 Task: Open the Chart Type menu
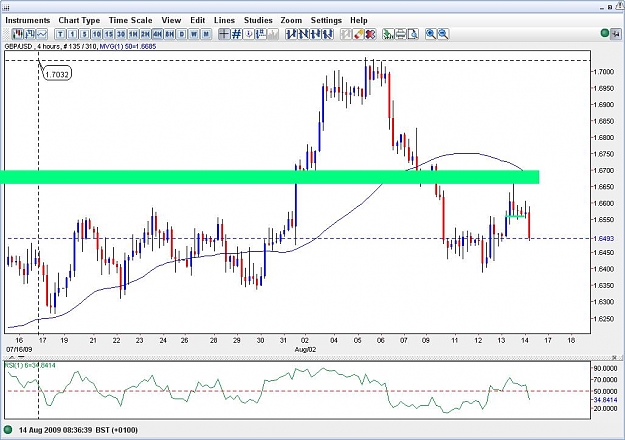(x=79, y=20)
